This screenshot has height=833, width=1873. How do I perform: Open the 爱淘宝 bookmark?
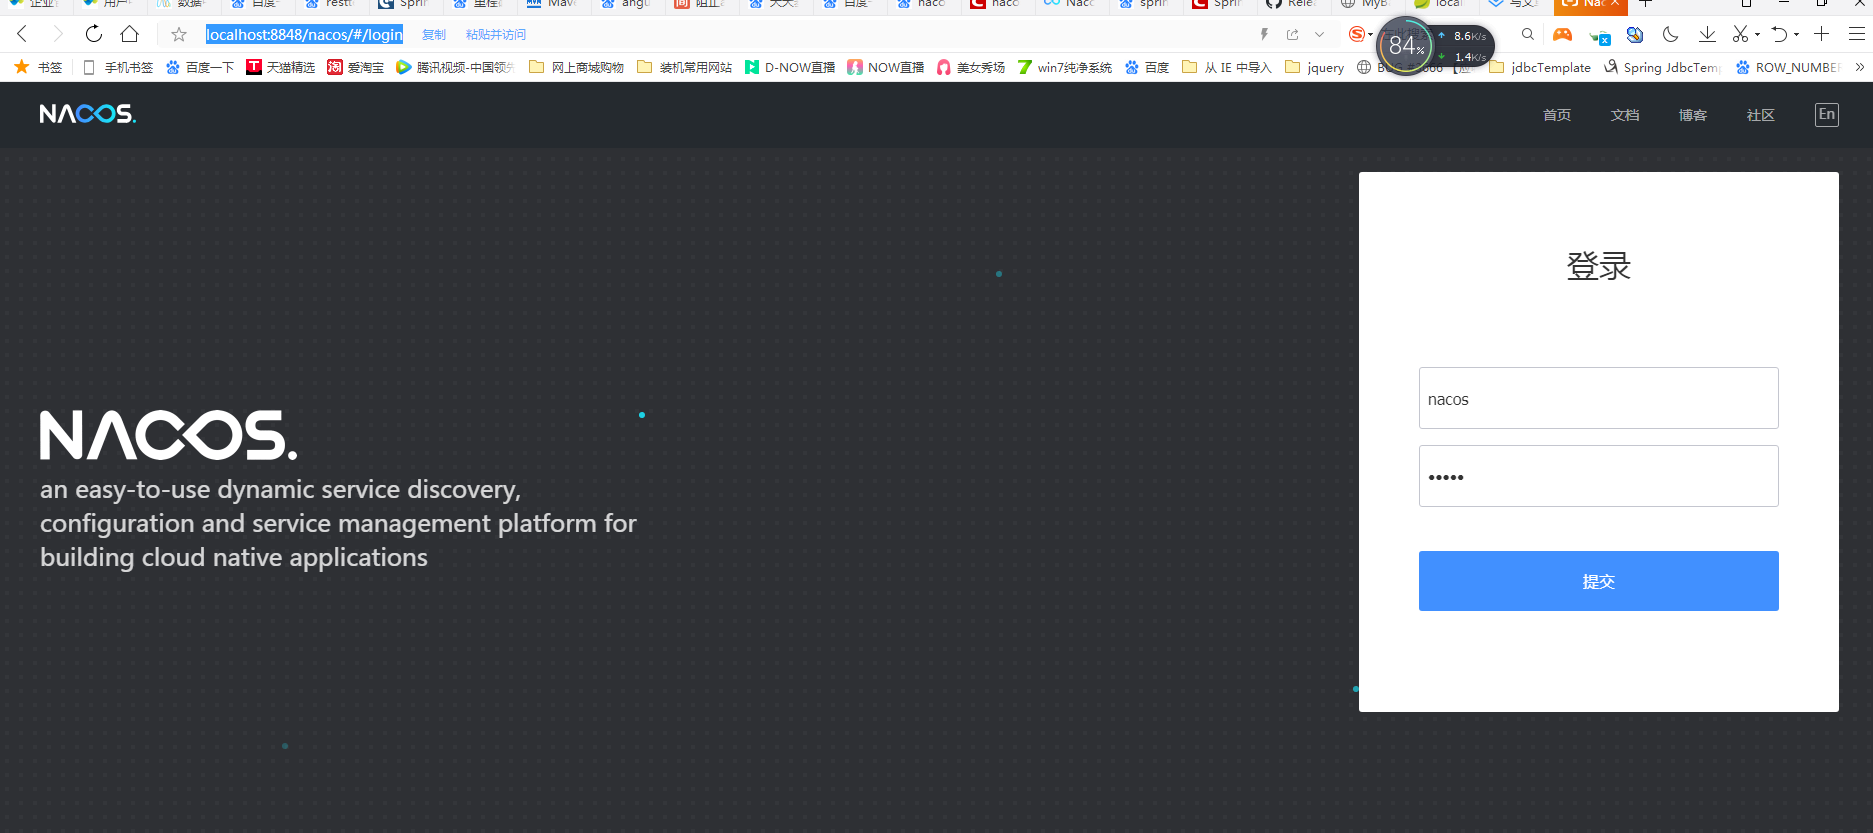[x=356, y=67]
